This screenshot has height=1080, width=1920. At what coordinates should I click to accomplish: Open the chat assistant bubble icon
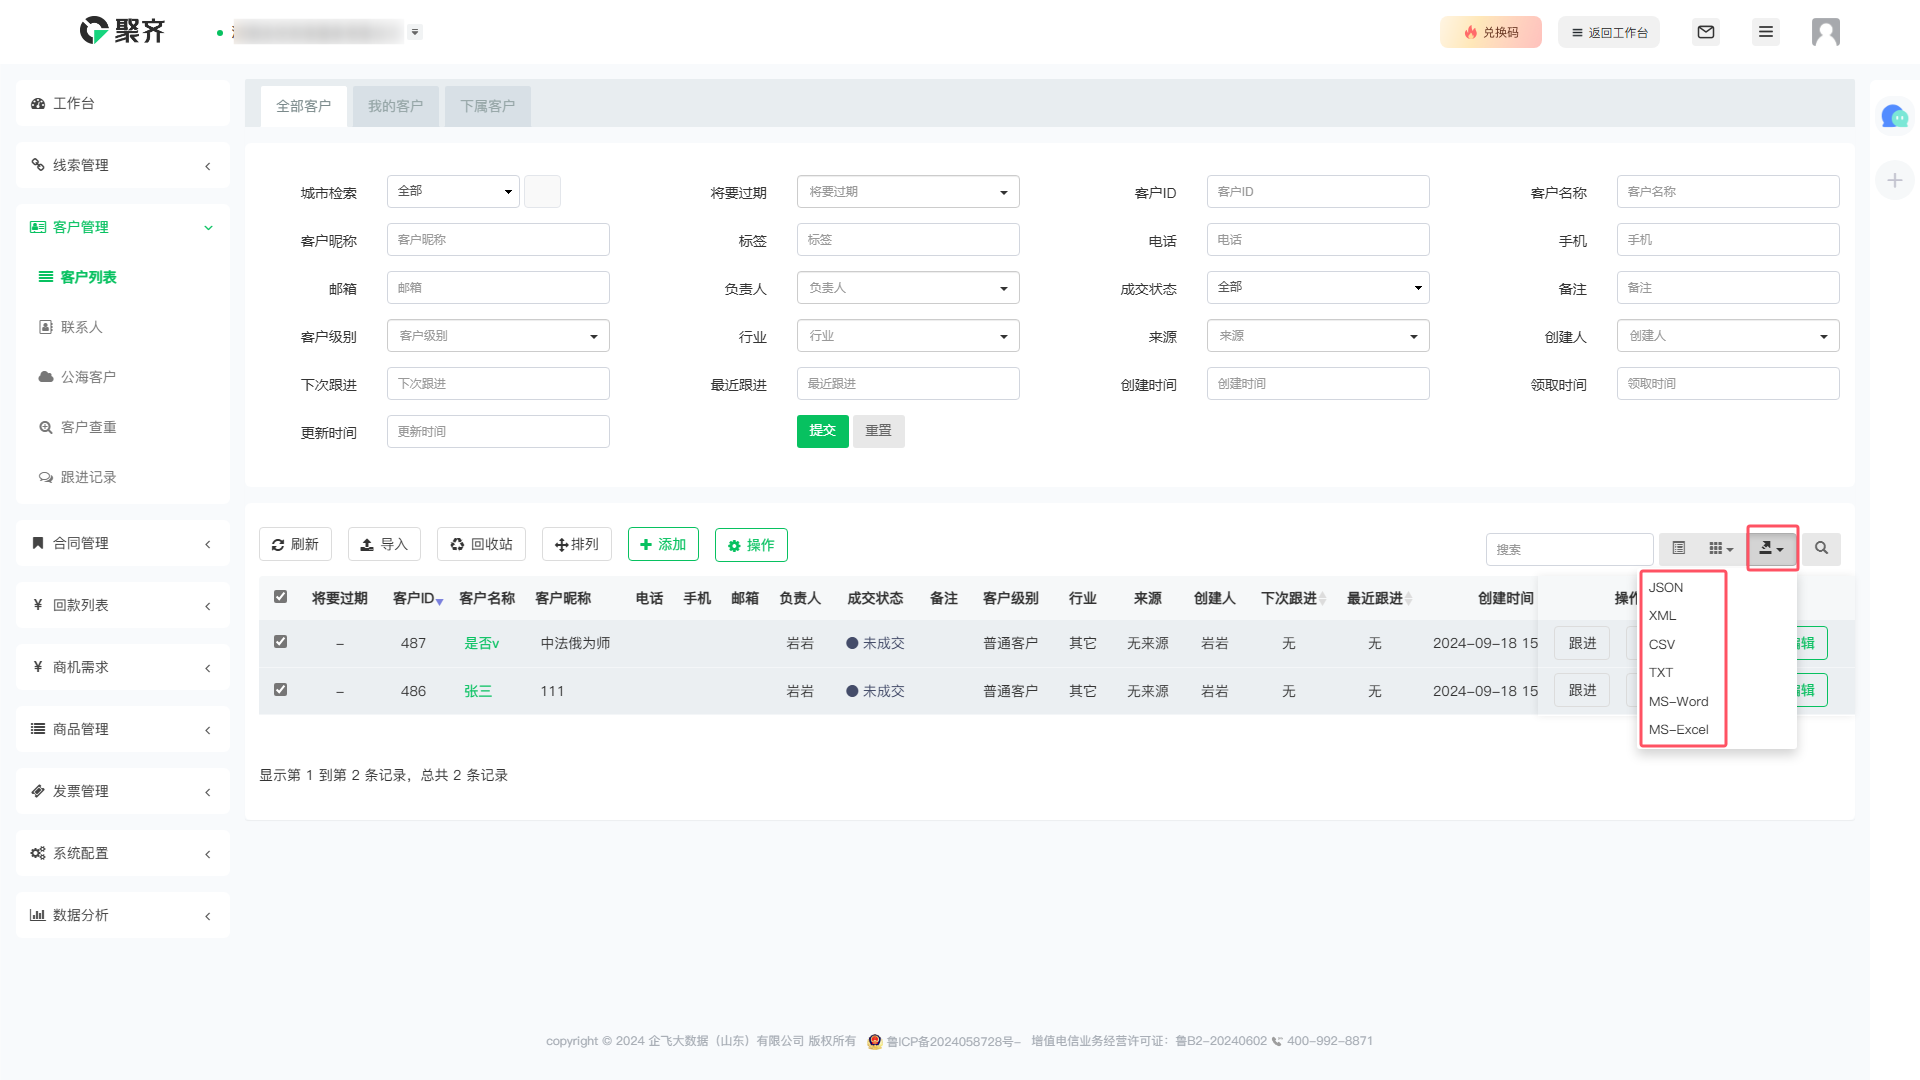(x=1894, y=117)
